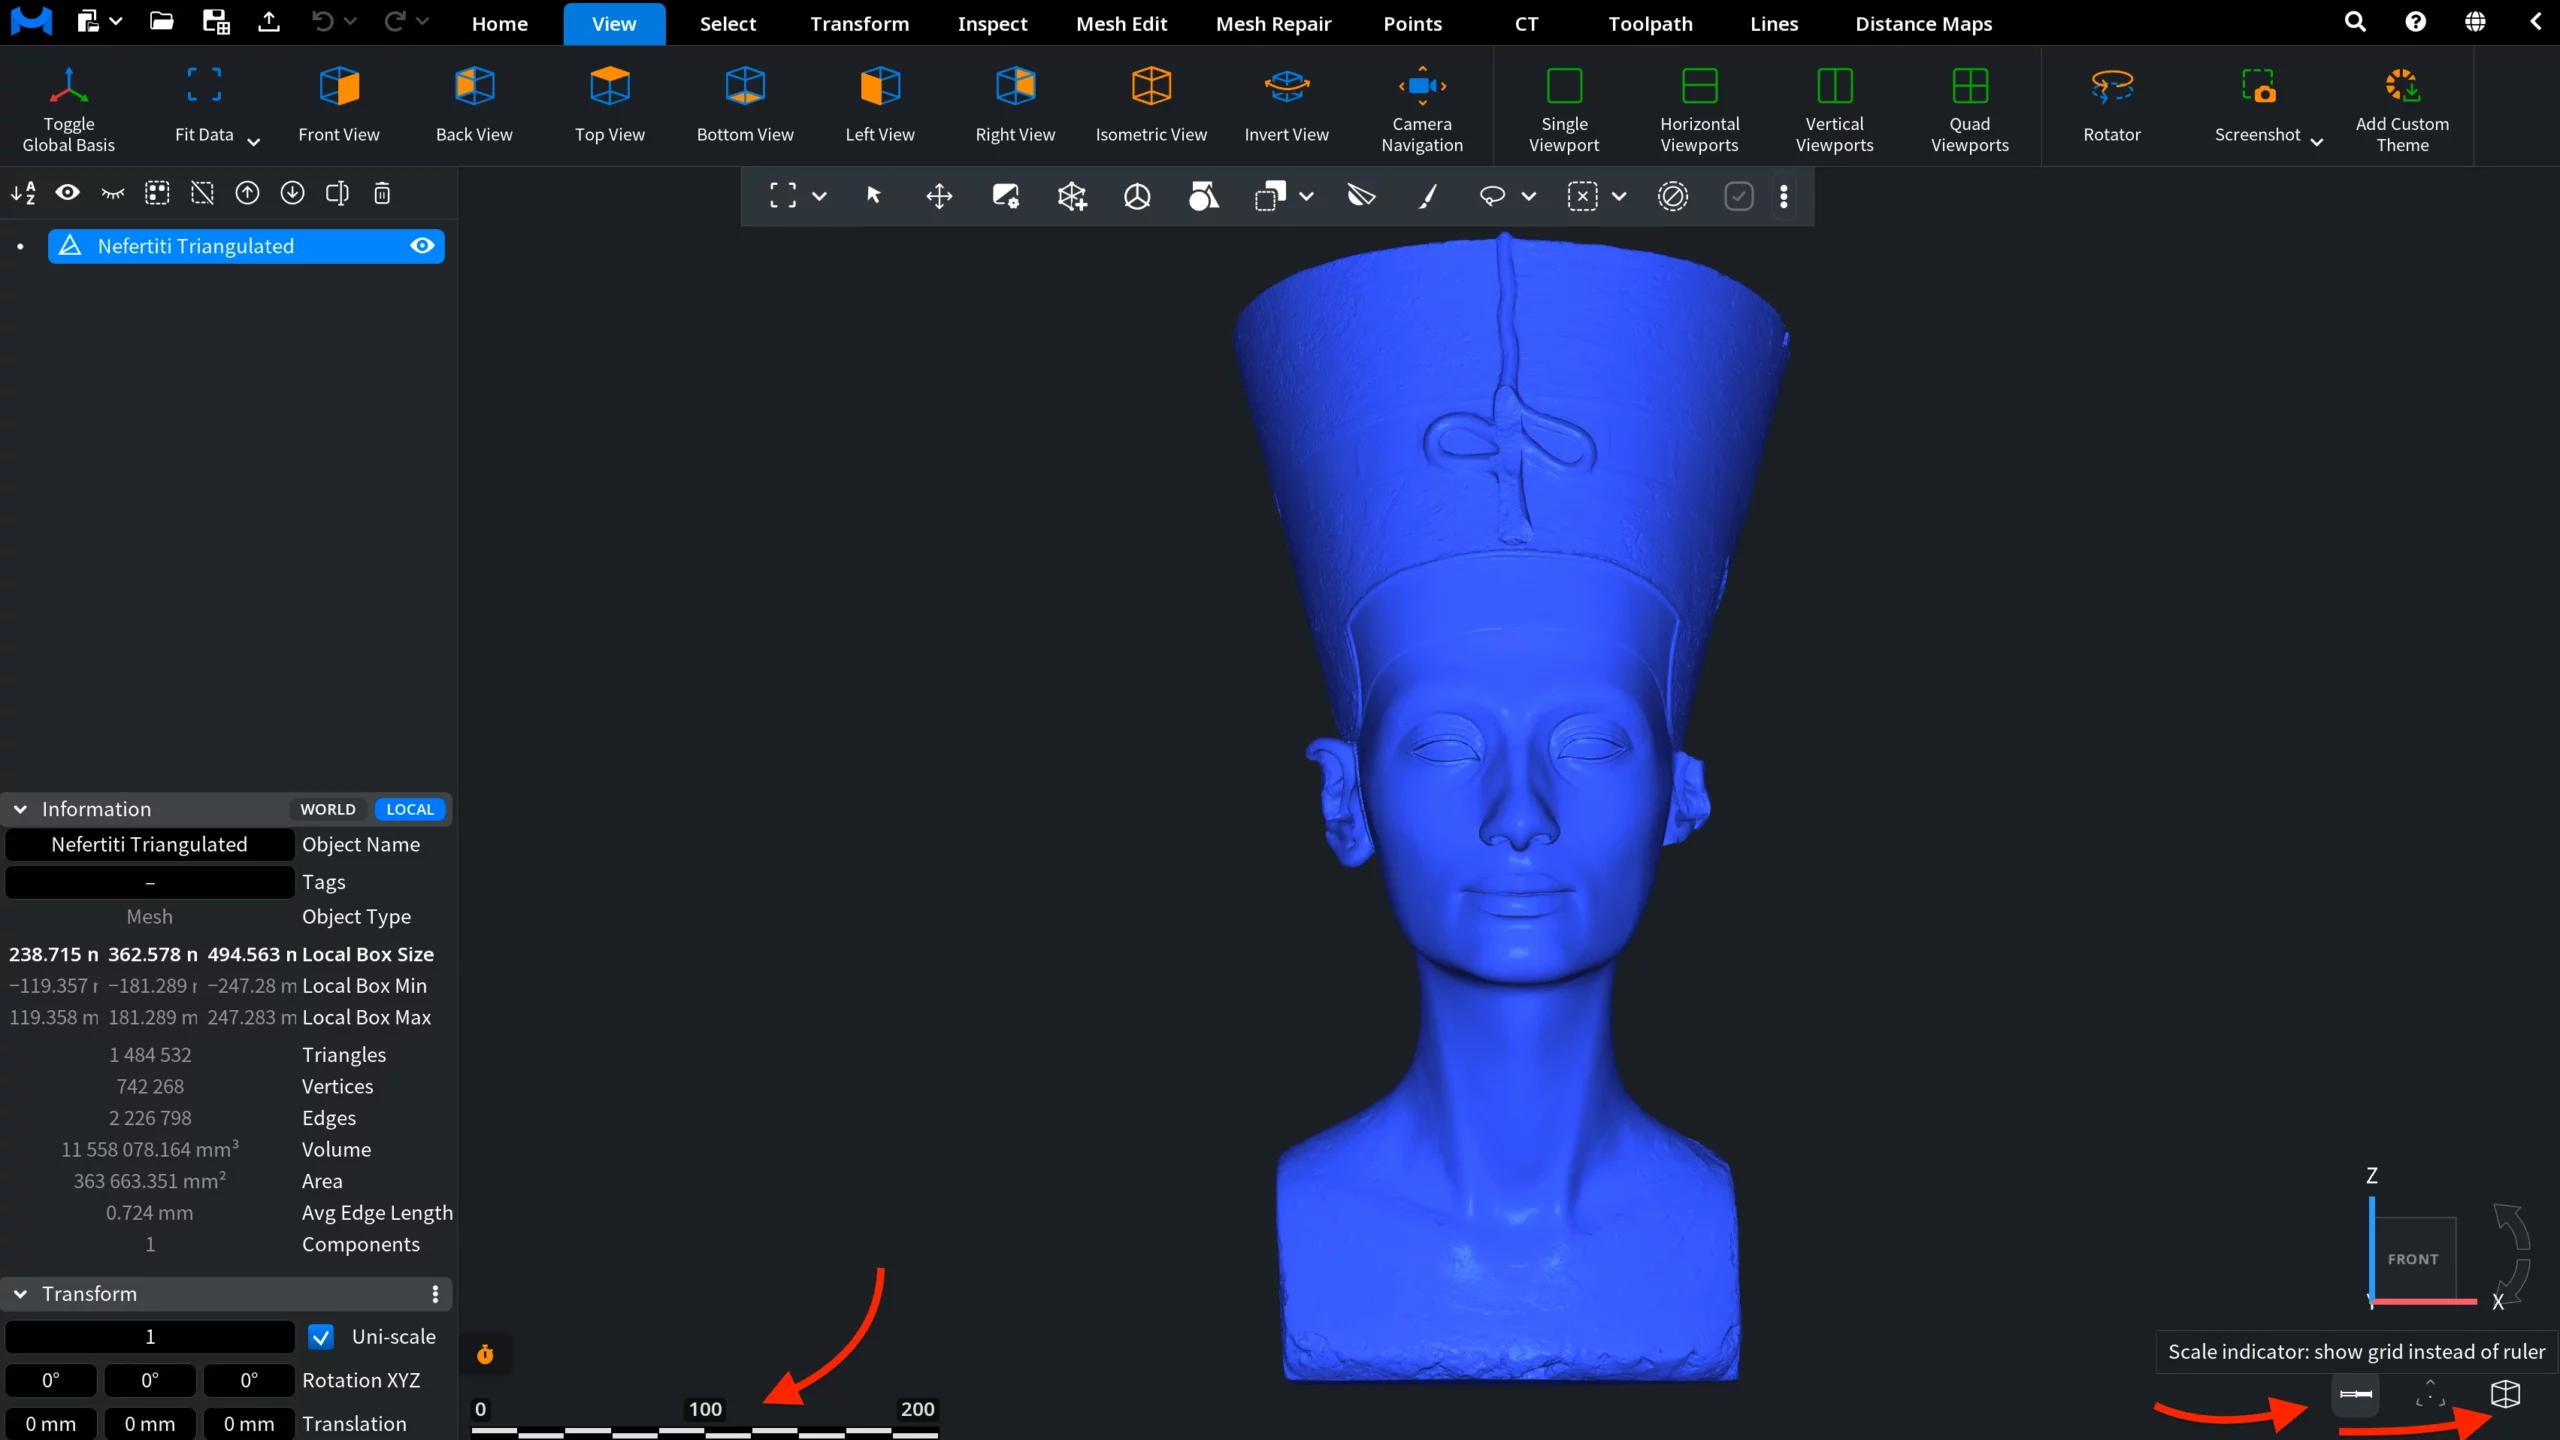Image resolution: width=2560 pixels, height=1440 pixels.
Task: Switch to Right View
Action: (x=1015, y=107)
